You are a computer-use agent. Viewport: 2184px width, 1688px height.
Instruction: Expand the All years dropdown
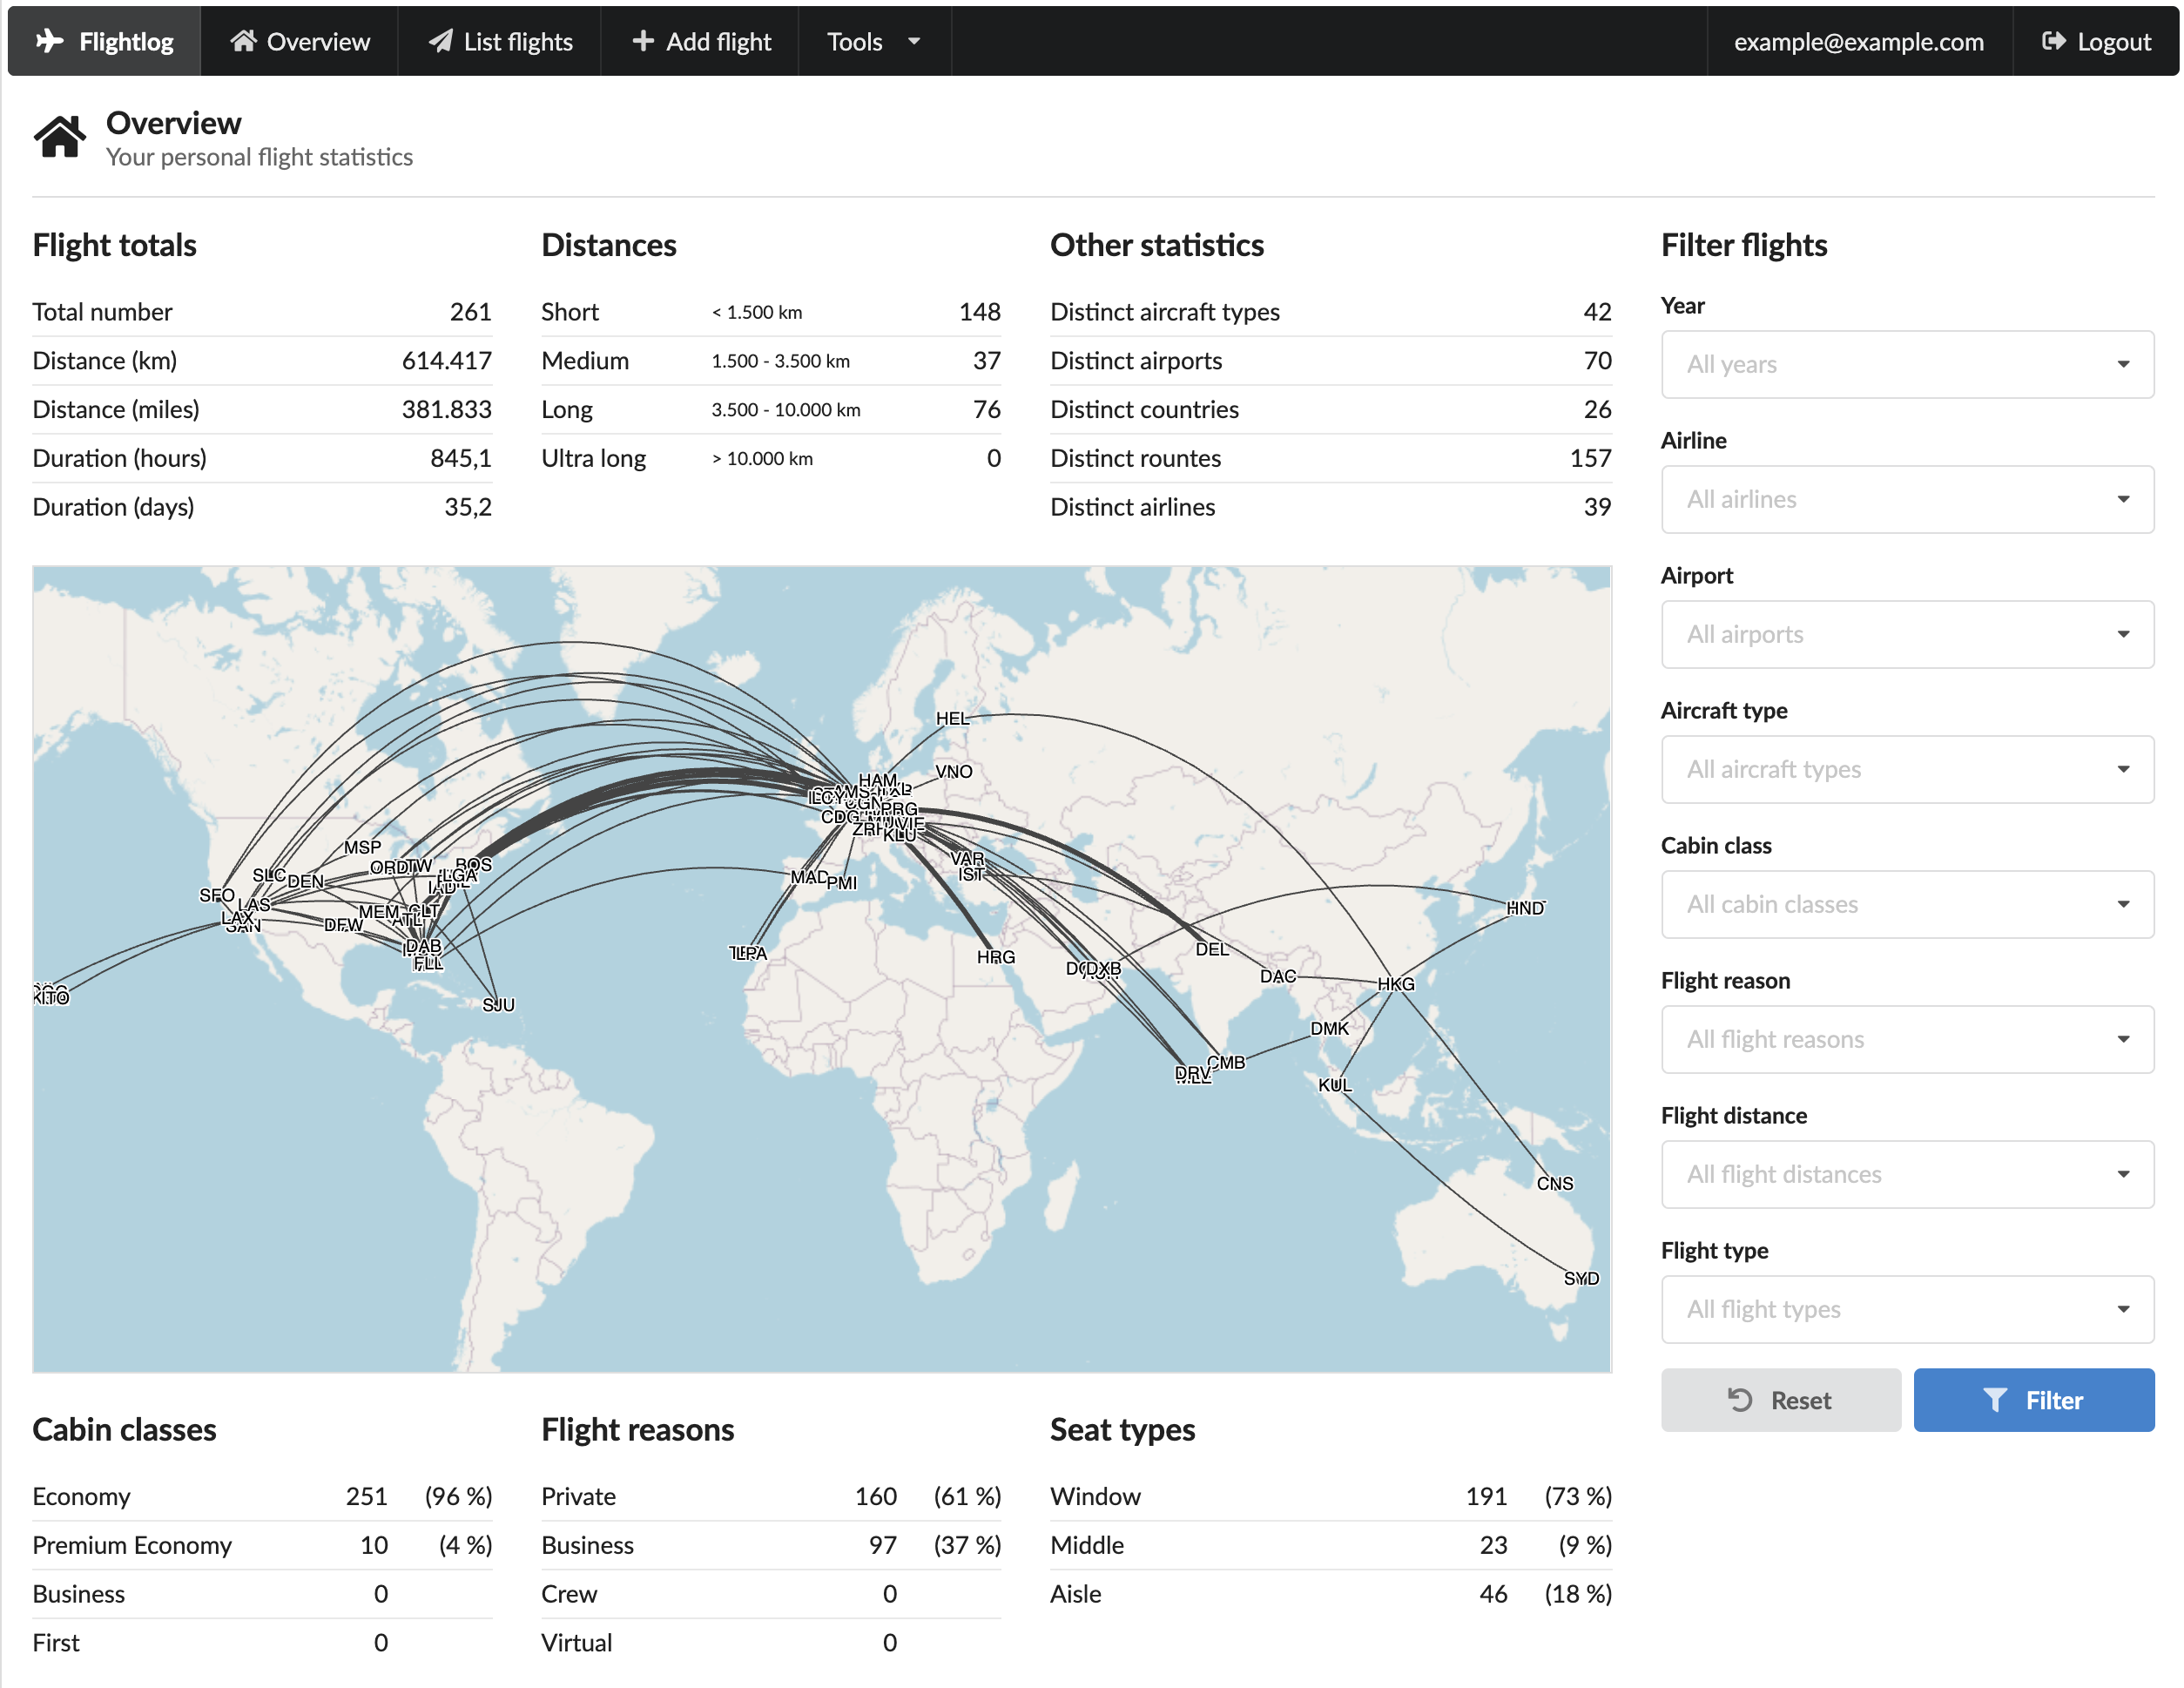pos(1906,364)
